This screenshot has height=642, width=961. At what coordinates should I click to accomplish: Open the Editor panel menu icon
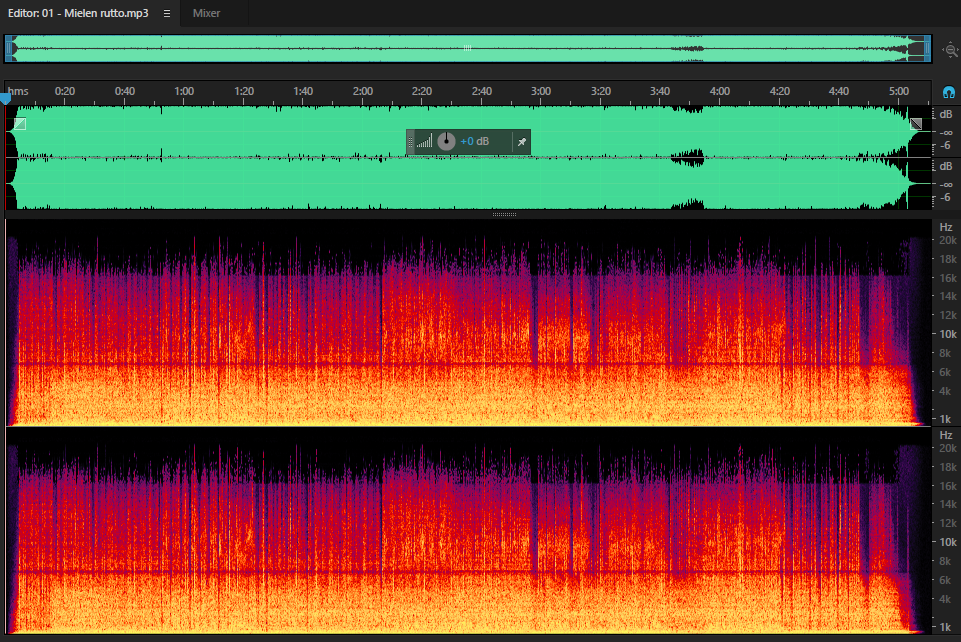[x=167, y=13]
